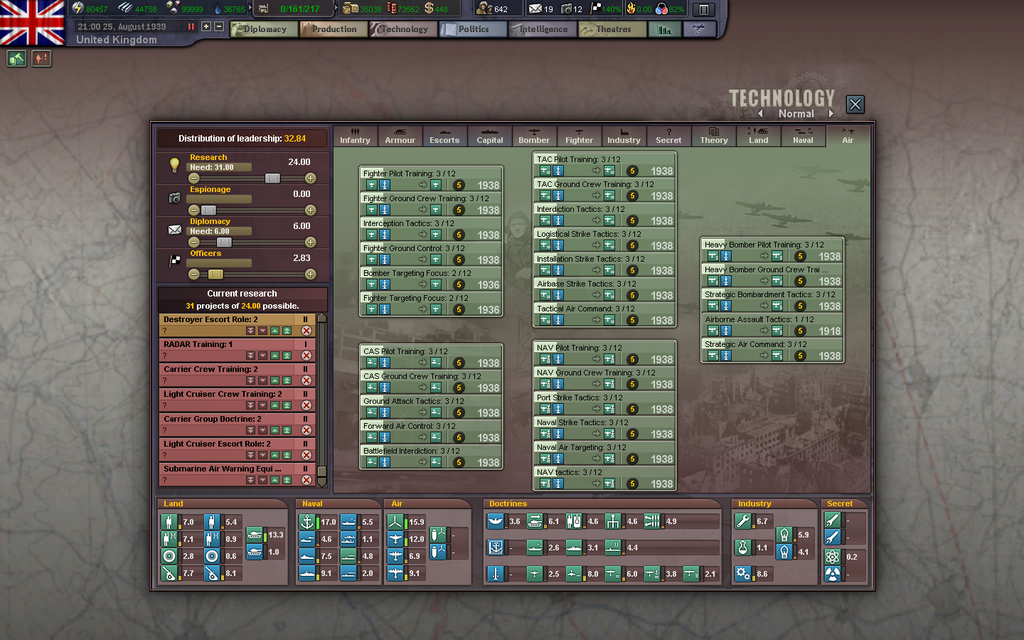Cancel Destroyer Escort Role research
This screenshot has width=1024, height=640.
pos(306,331)
